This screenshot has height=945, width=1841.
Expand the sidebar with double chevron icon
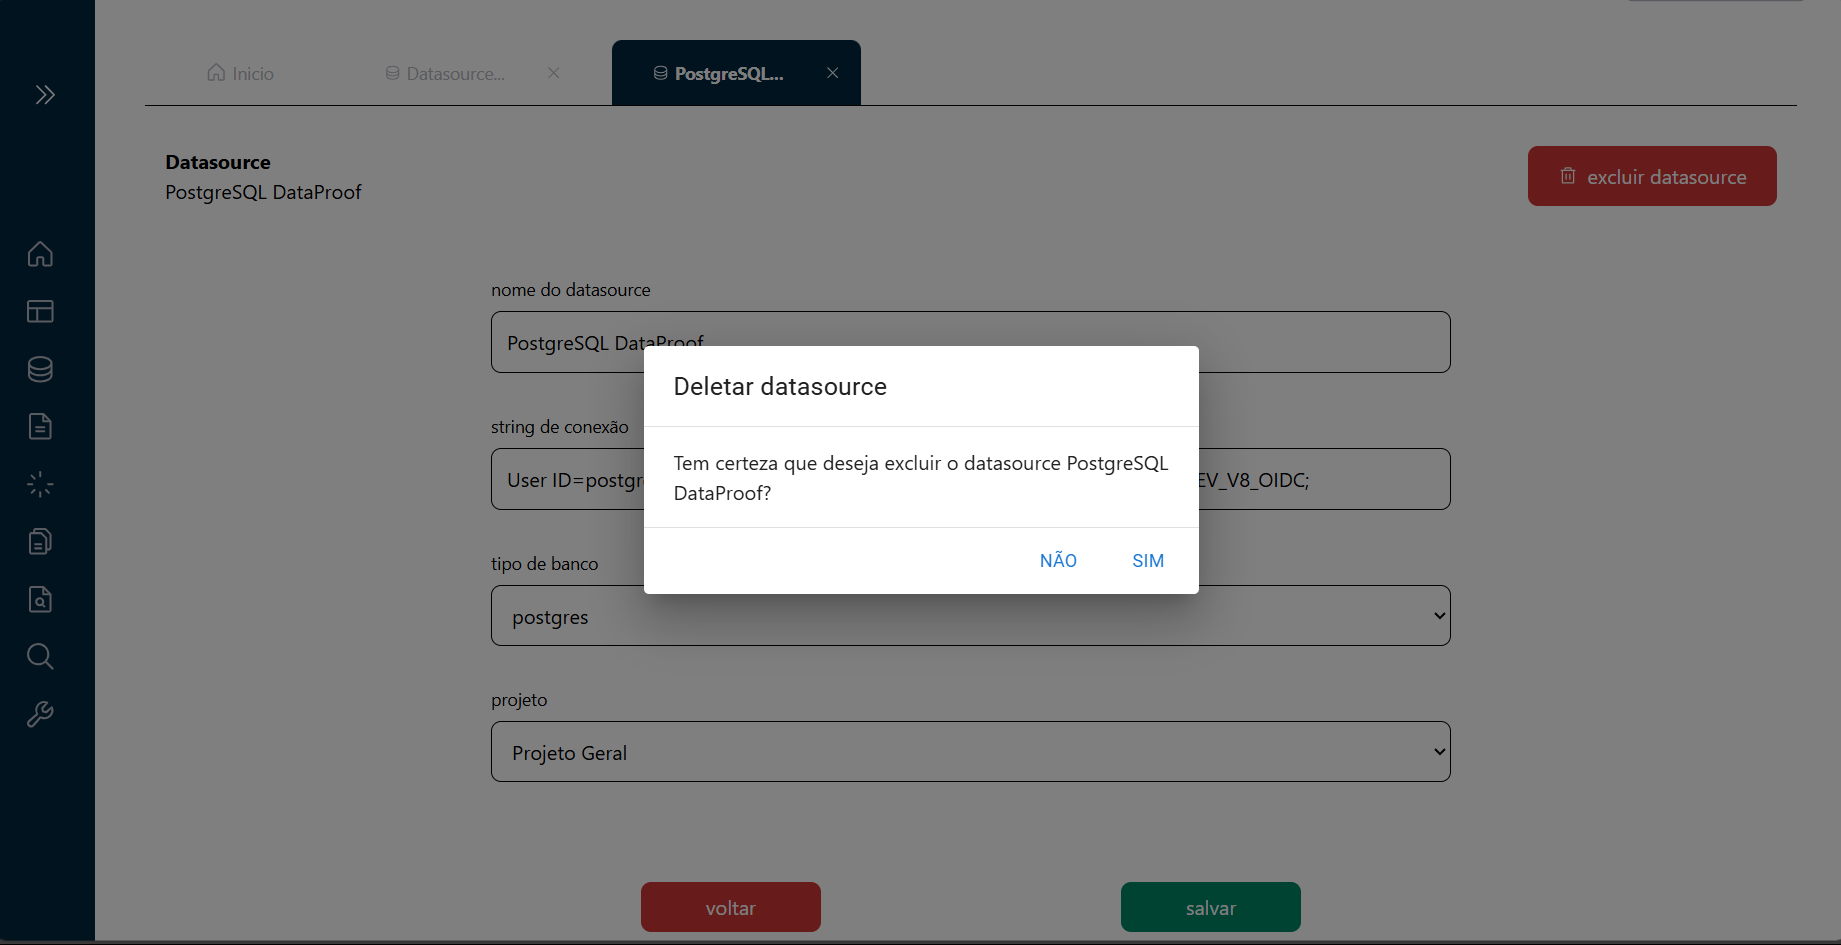click(x=45, y=95)
